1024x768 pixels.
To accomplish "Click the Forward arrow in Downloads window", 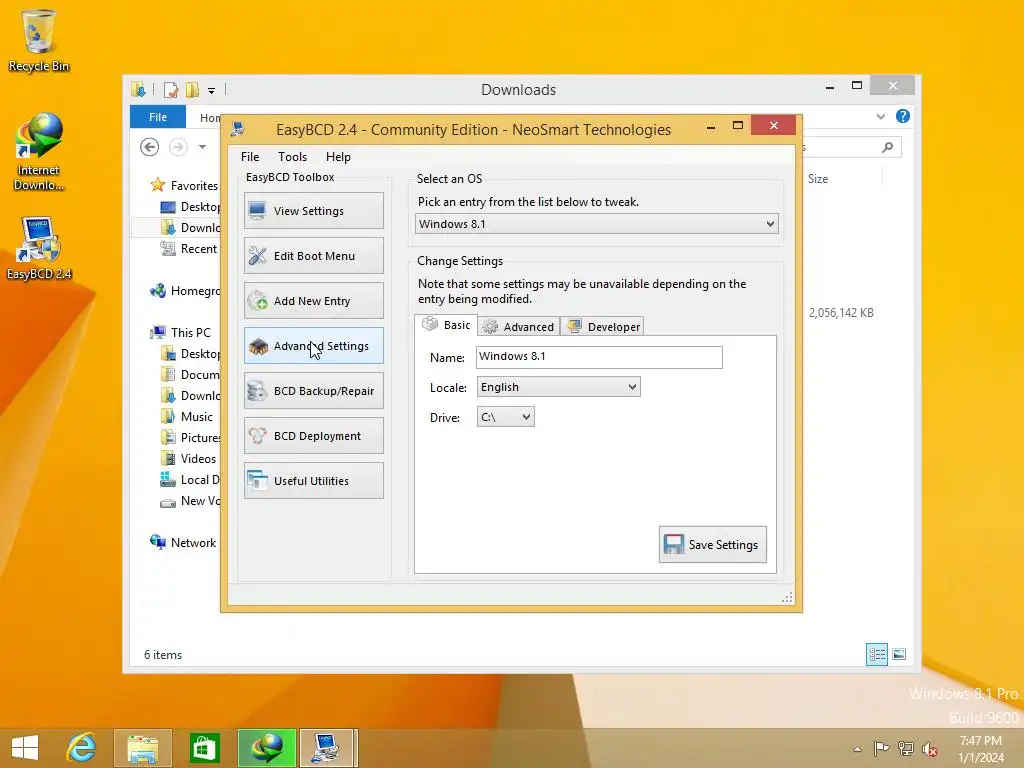I will [178, 148].
